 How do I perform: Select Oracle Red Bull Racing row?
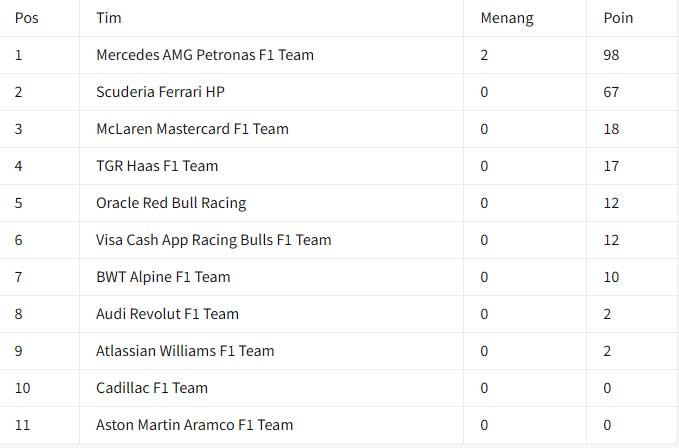point(171,203)
